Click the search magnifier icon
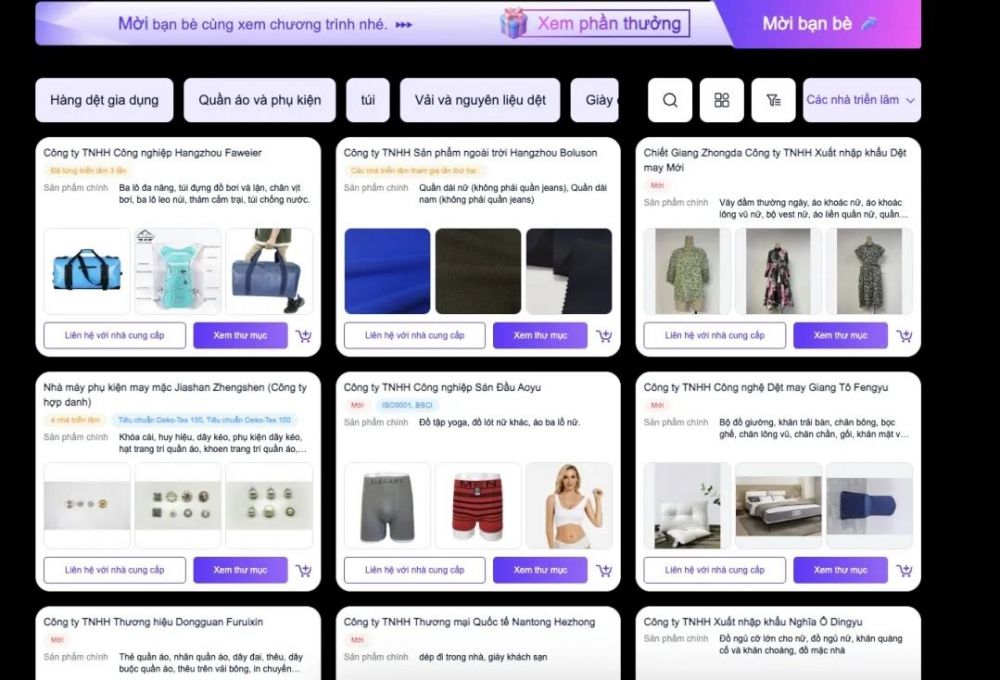This screenshot has height=680, width=1000. pyautogui.click(x=670, y=100)
